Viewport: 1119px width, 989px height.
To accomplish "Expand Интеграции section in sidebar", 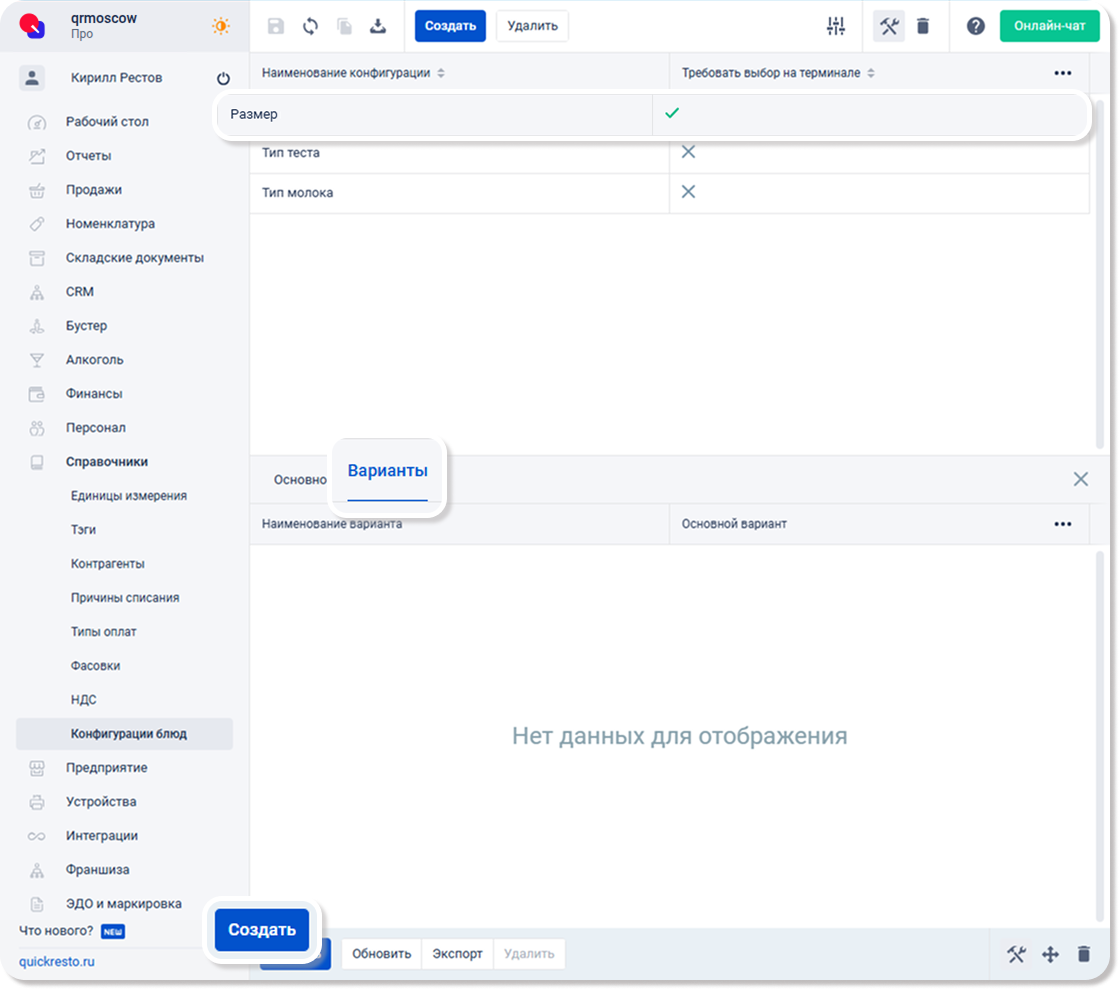I will (101, 836).
